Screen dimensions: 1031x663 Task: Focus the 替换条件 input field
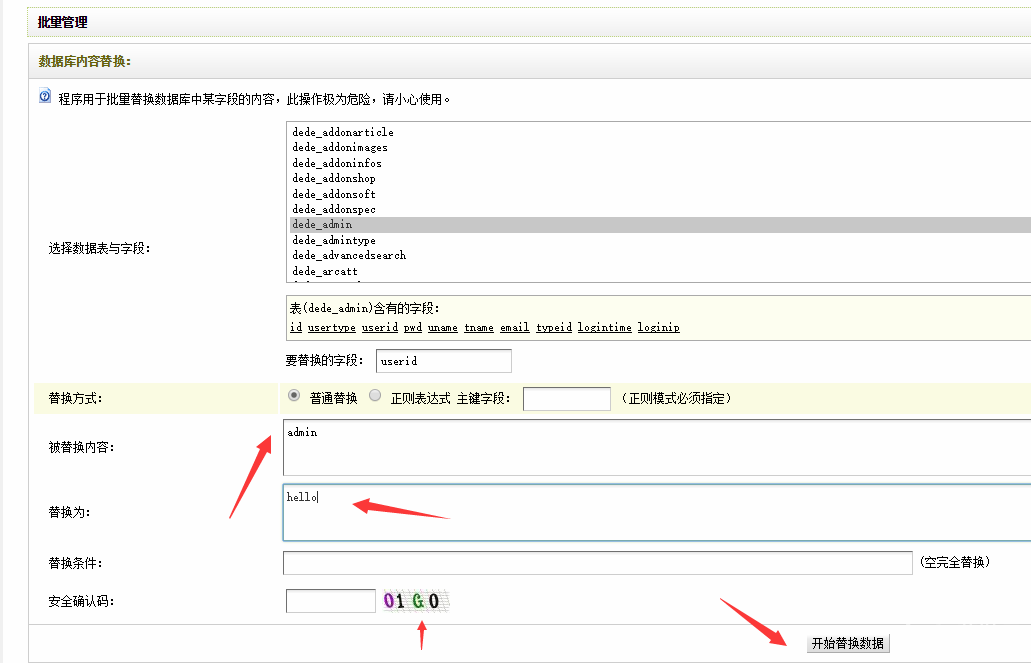[x=597, y=563]
